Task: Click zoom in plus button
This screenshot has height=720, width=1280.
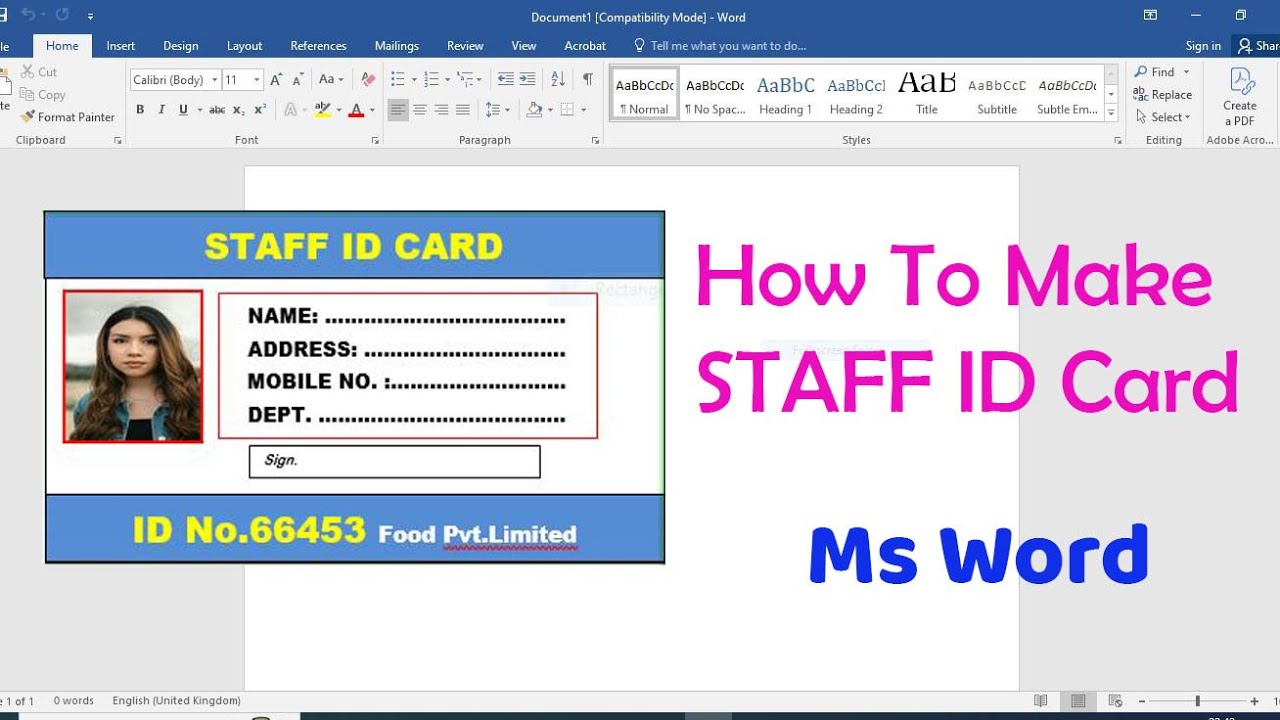Action: [x=1255, y=702]
